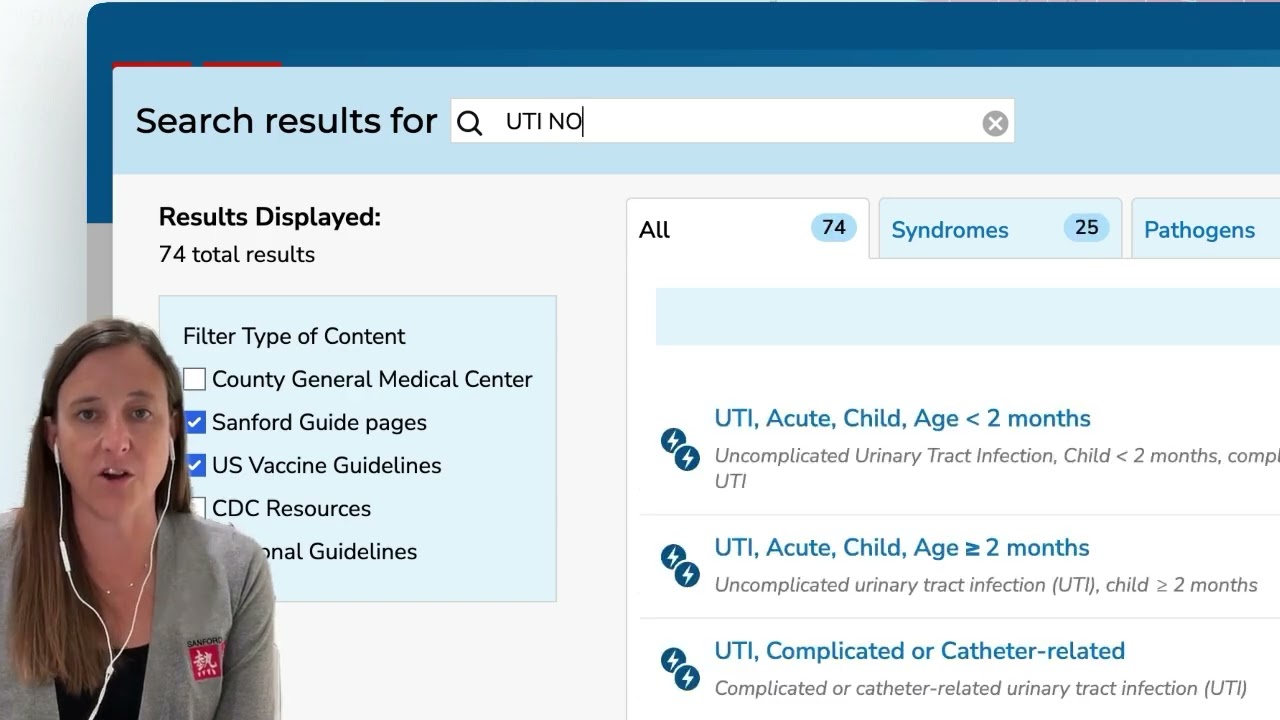Clear the search field with X icon
The width and height of the screenshot is (1280, 720).
(995, 123)
